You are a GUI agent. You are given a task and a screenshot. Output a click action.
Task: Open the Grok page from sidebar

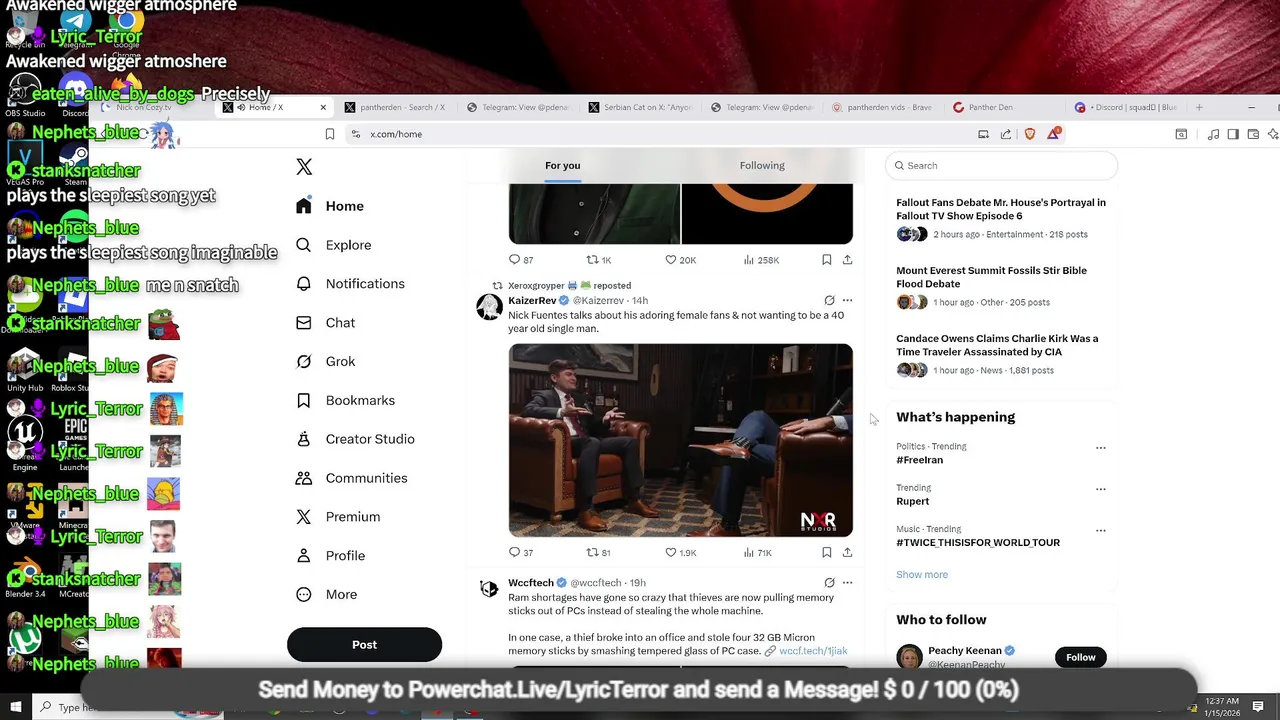(326, 361)
